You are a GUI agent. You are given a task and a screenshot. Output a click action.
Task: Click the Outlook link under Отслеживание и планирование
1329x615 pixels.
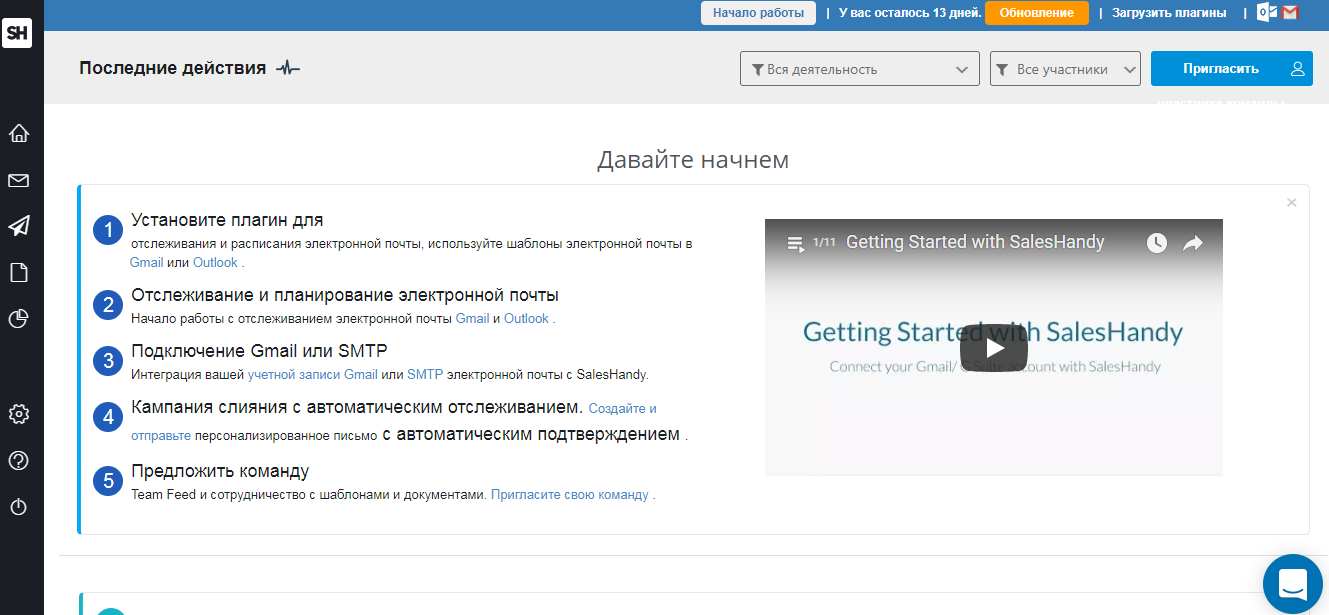coord(526,318)
